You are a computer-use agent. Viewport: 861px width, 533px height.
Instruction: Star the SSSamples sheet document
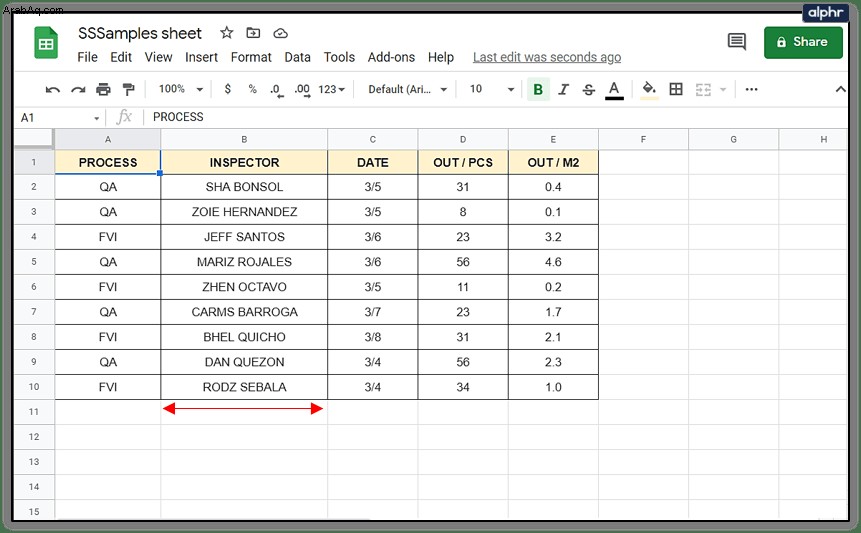click(x=226, y=33)
